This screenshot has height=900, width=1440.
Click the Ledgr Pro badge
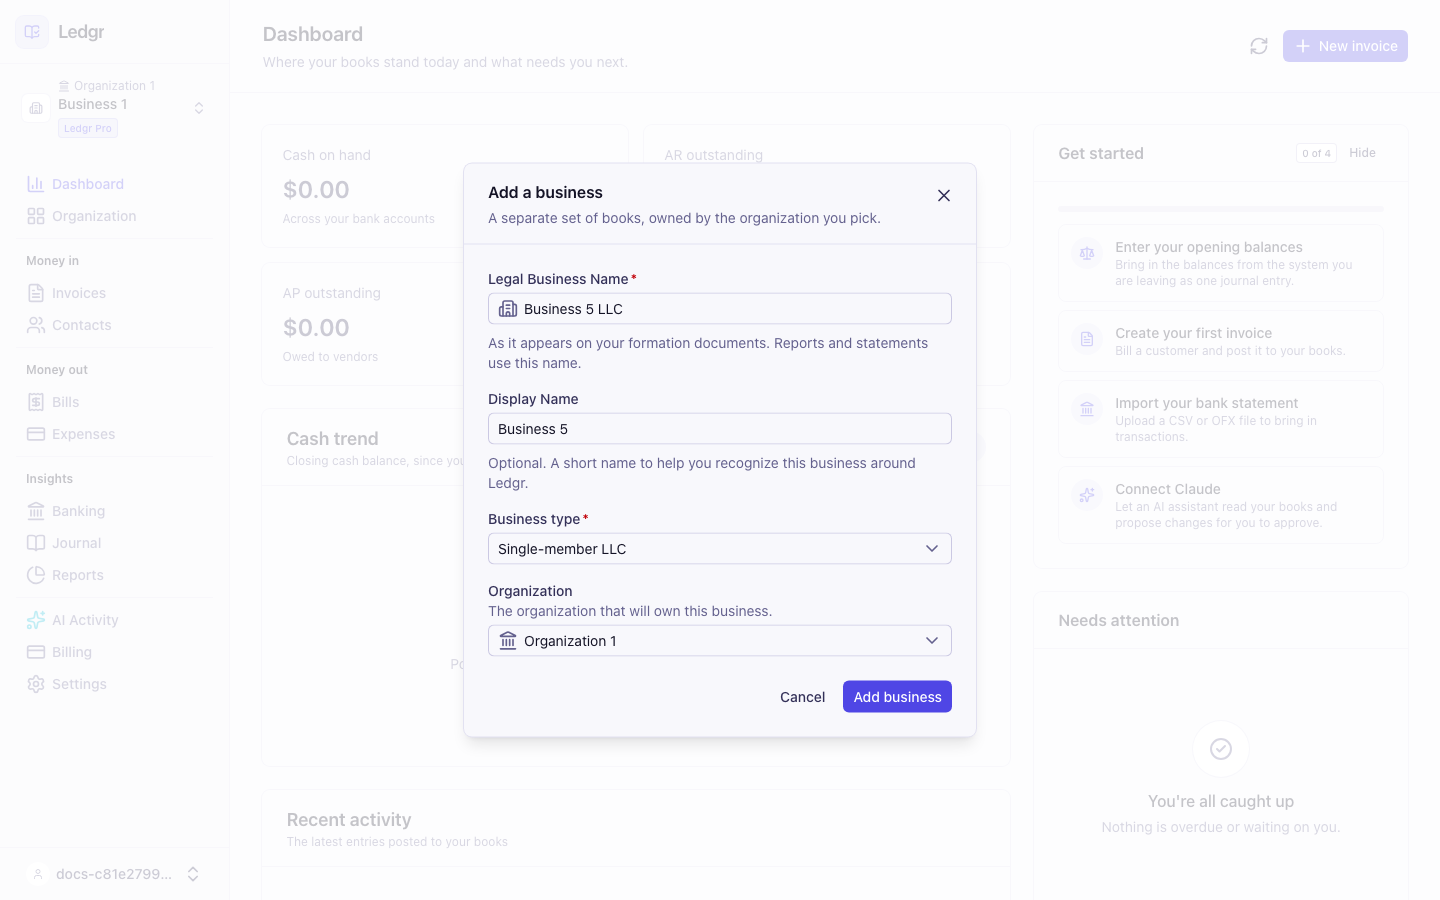pos(88,128)
